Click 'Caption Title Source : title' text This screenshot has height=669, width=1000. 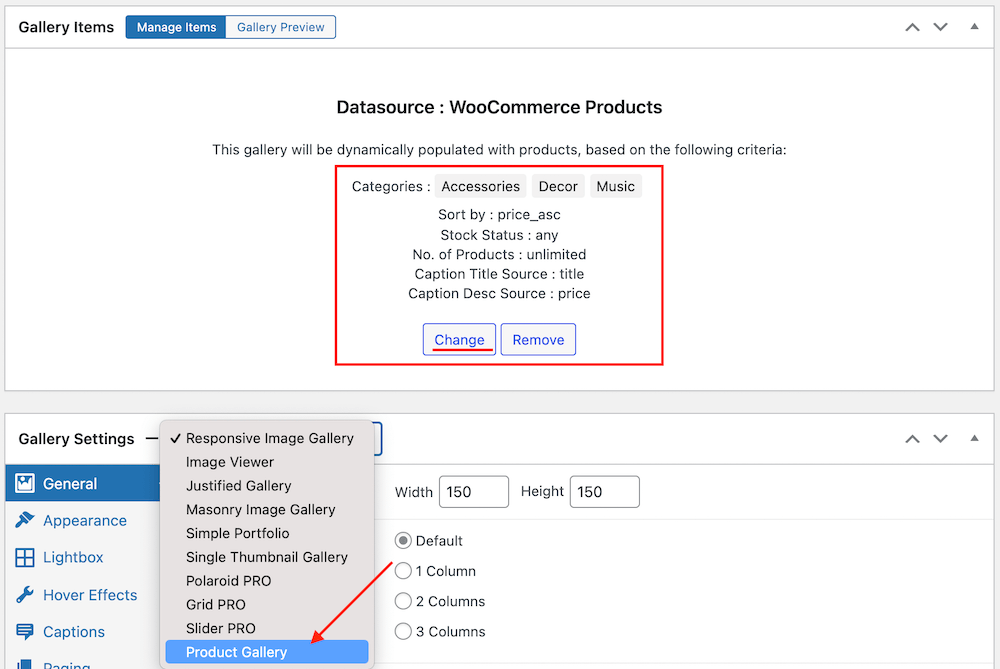pos(499,274)
